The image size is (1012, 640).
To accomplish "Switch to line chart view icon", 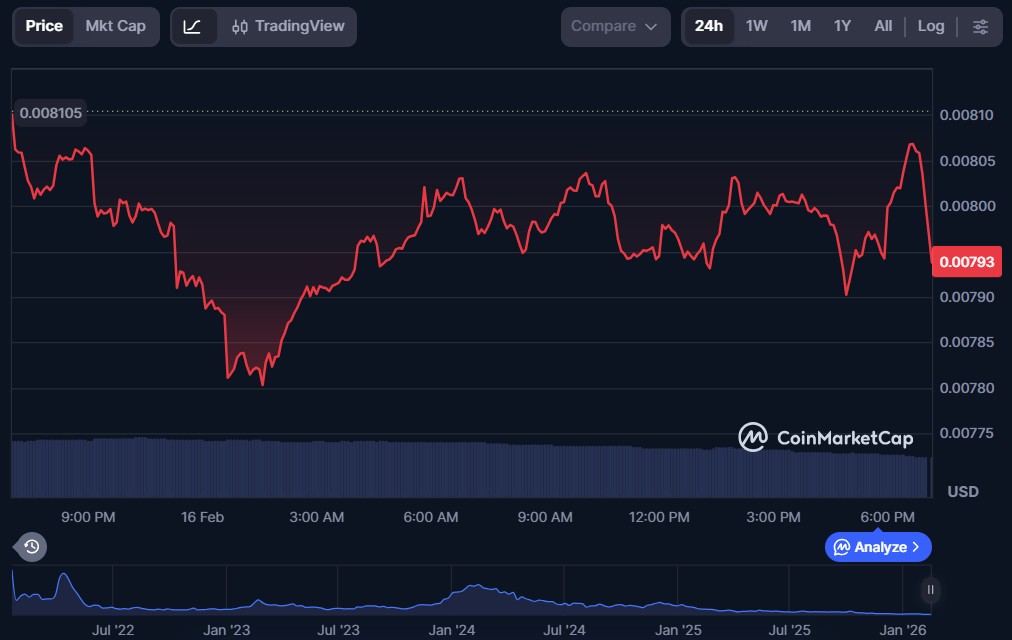I will 193,26.
